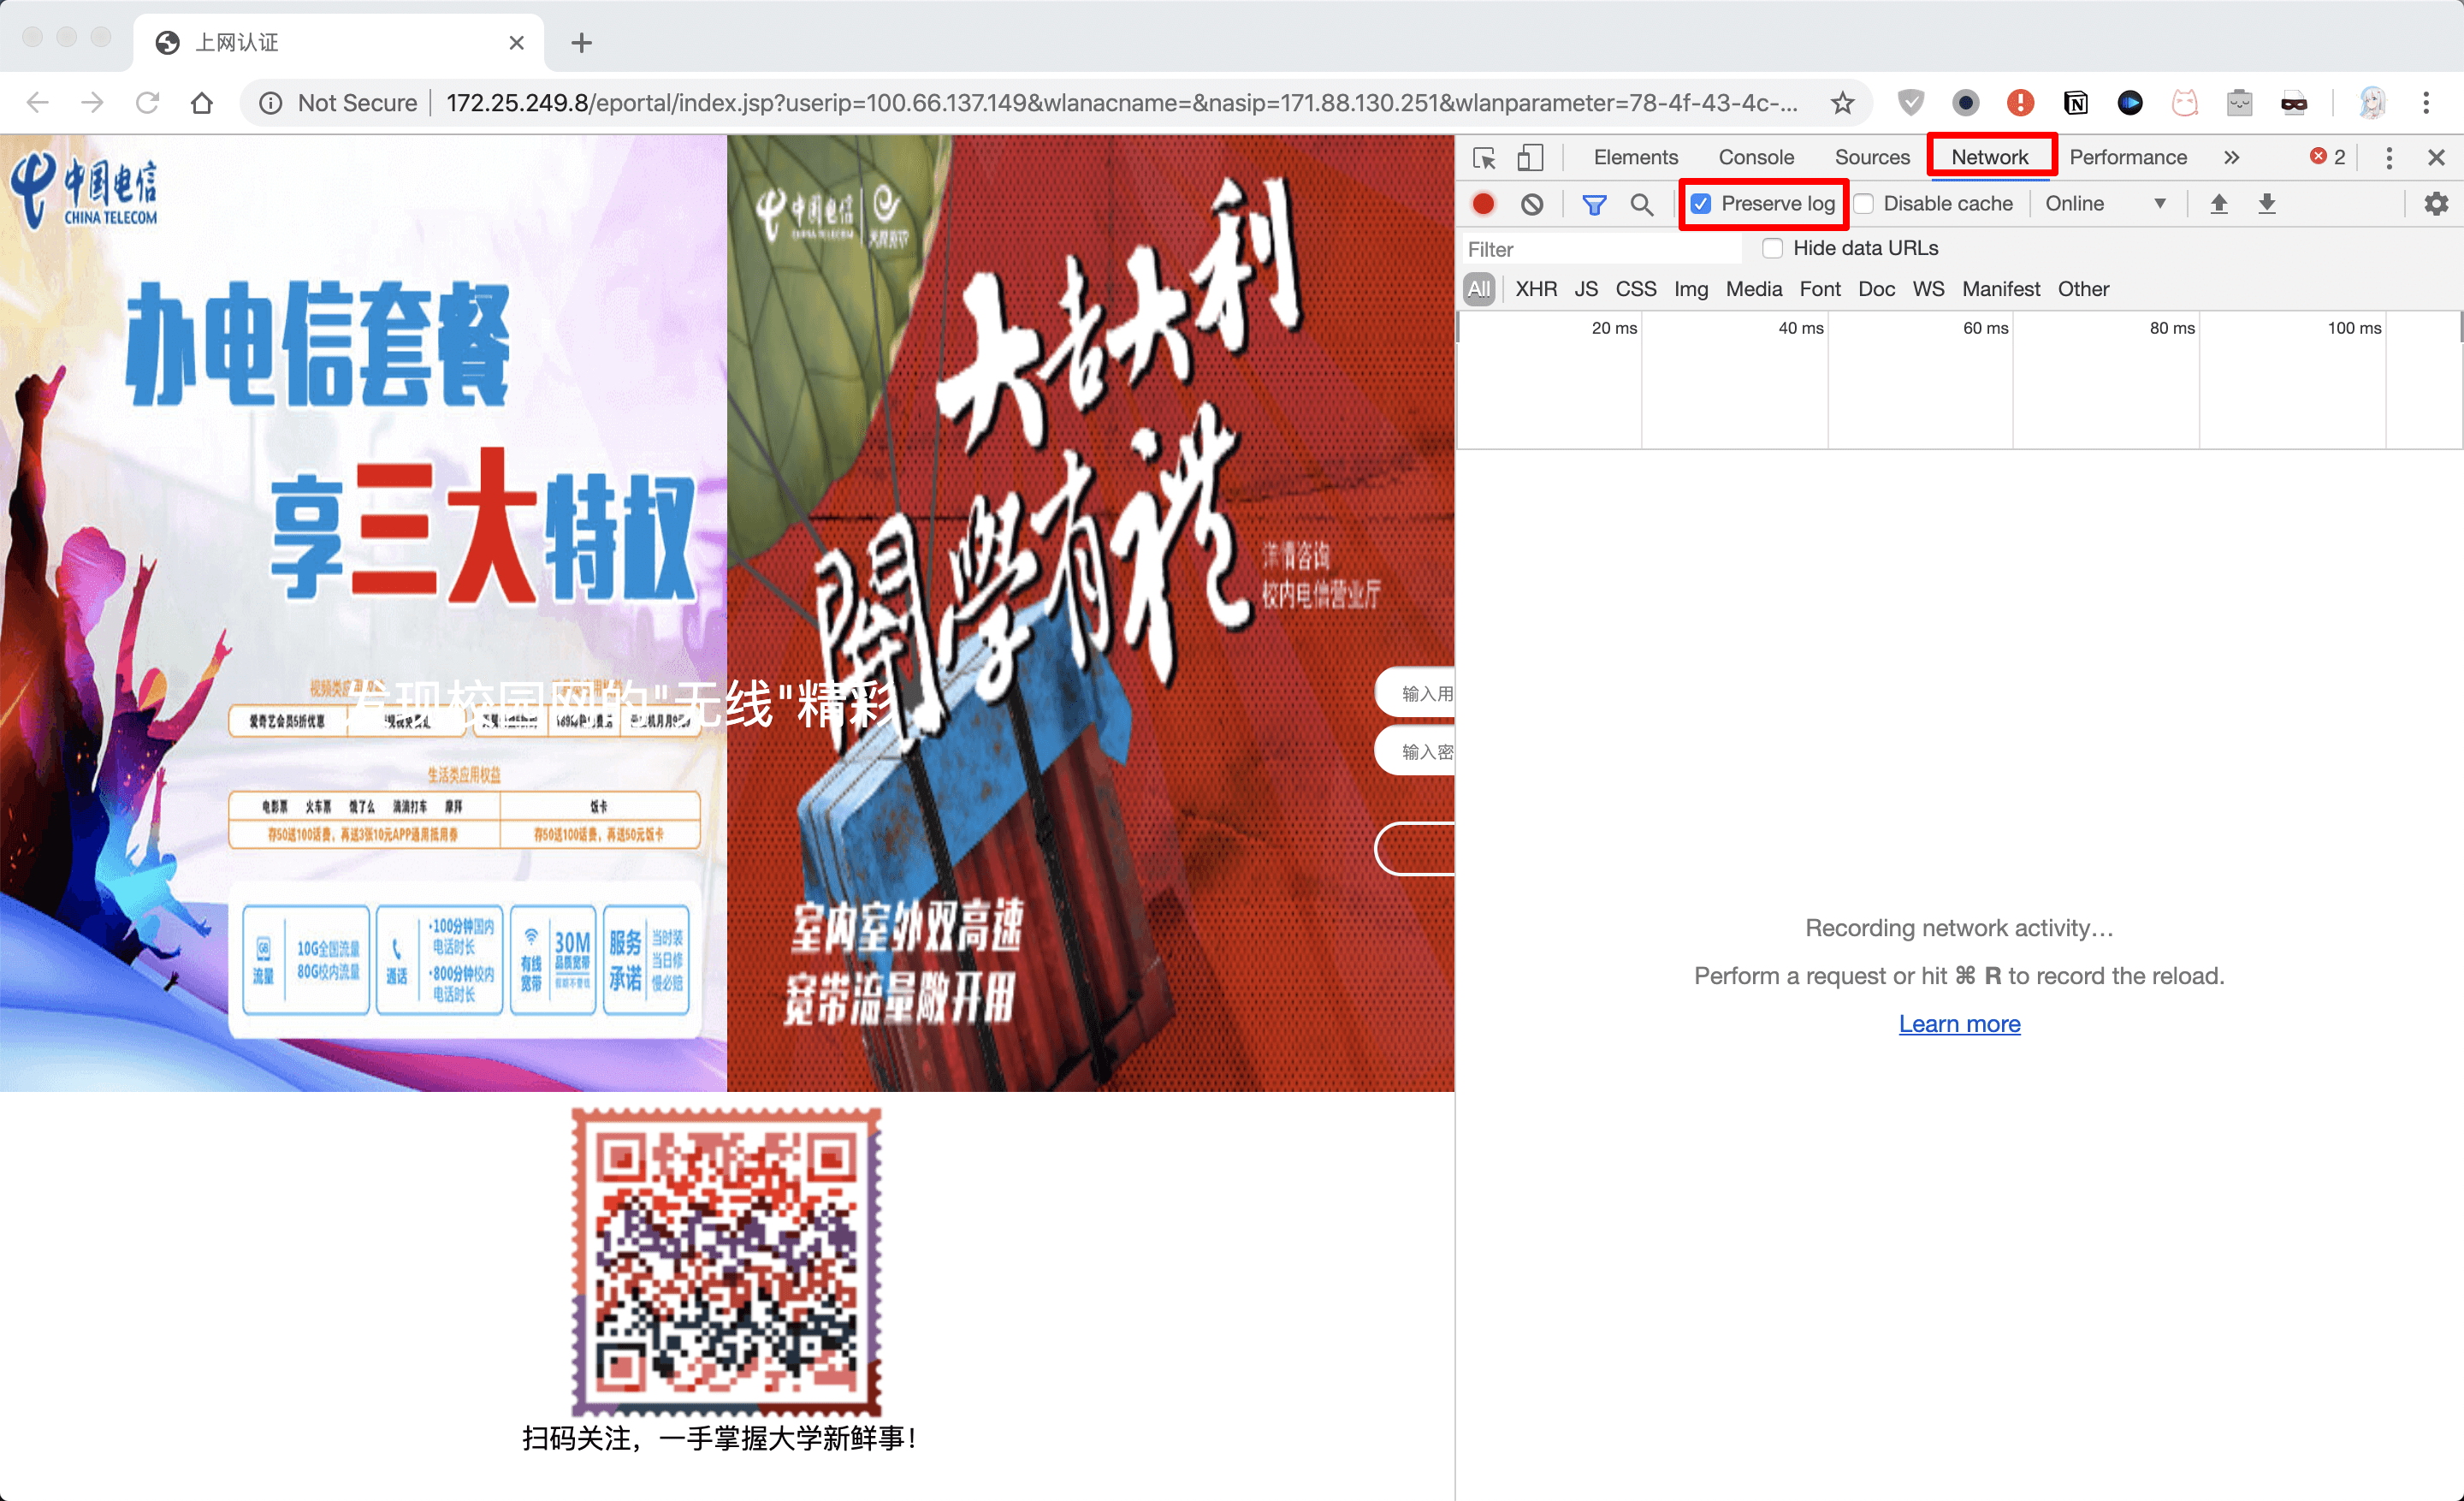The width and height of the screenshot is (2464, 1501).
Task: Uncheck the Preserve log checkbox
Action: coord(1701,204)
